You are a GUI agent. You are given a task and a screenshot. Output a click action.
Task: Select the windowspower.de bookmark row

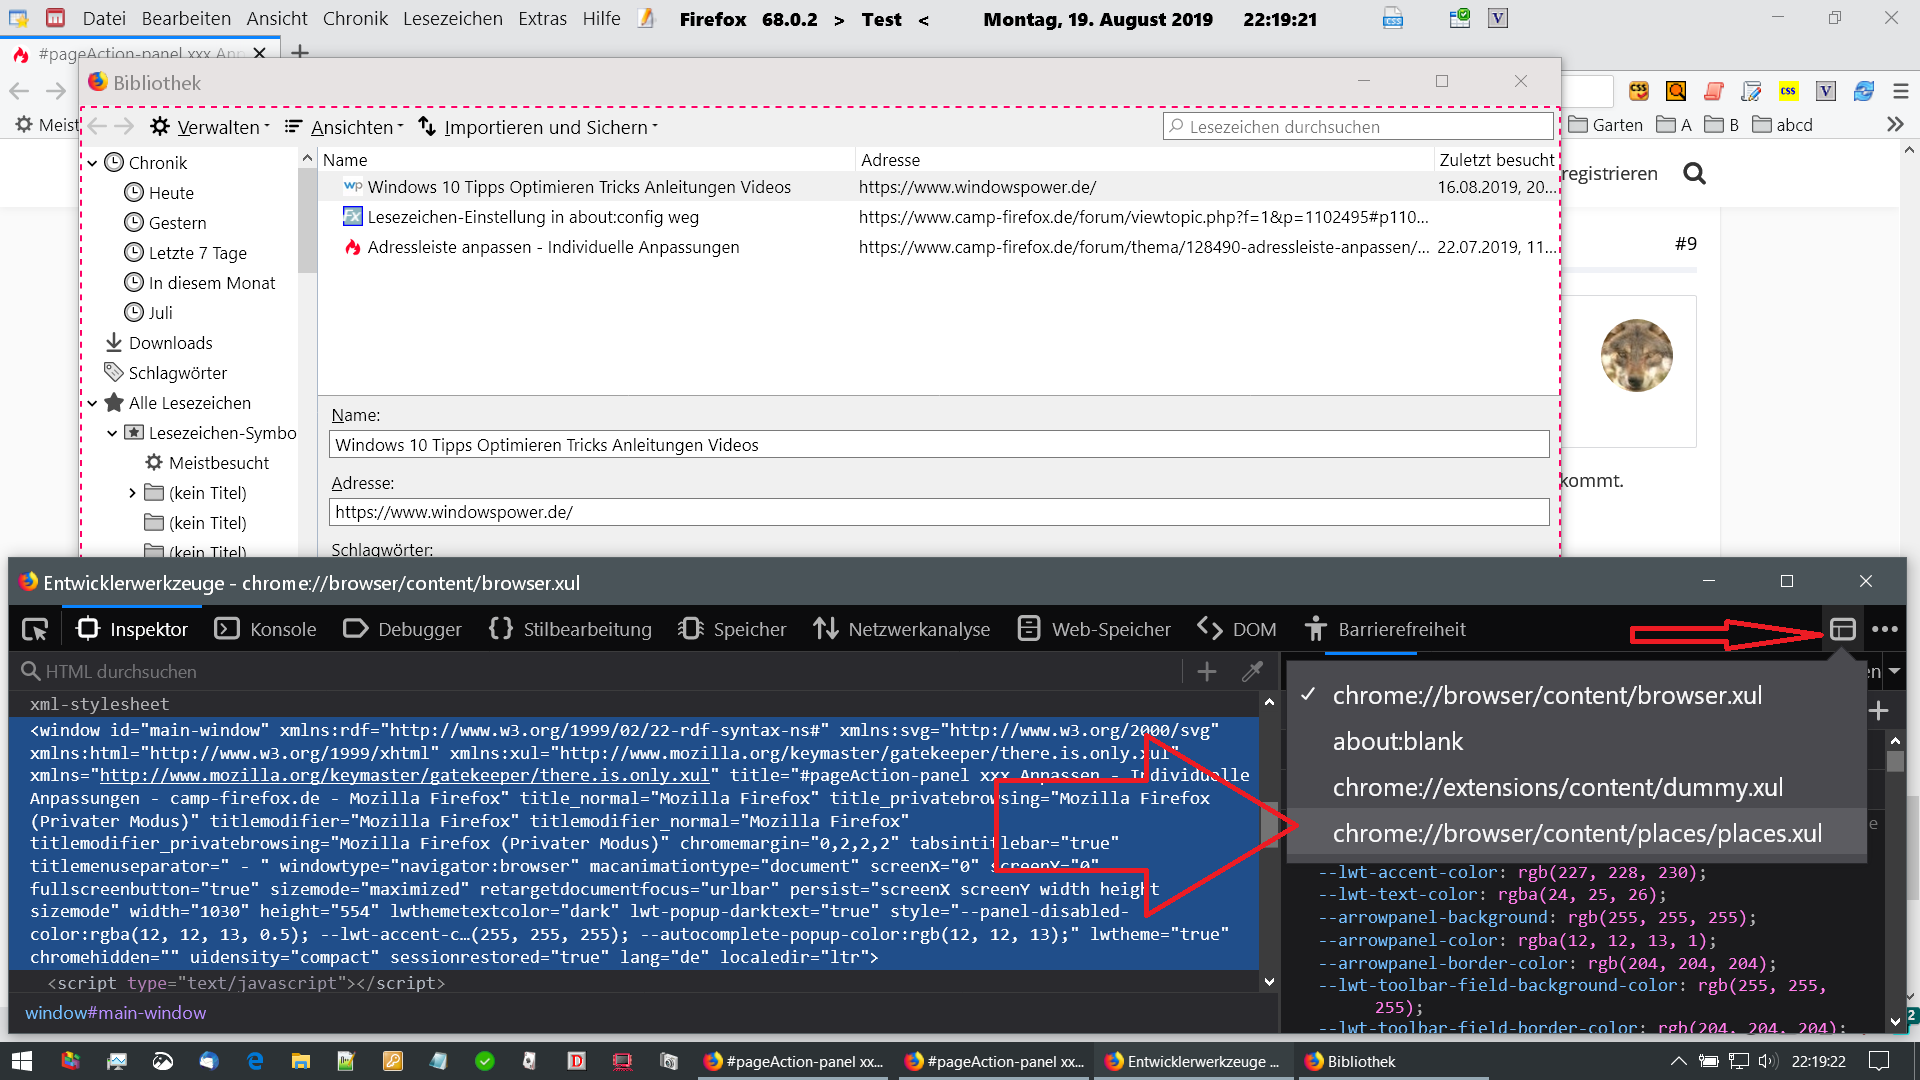click(x=578, y=187)
